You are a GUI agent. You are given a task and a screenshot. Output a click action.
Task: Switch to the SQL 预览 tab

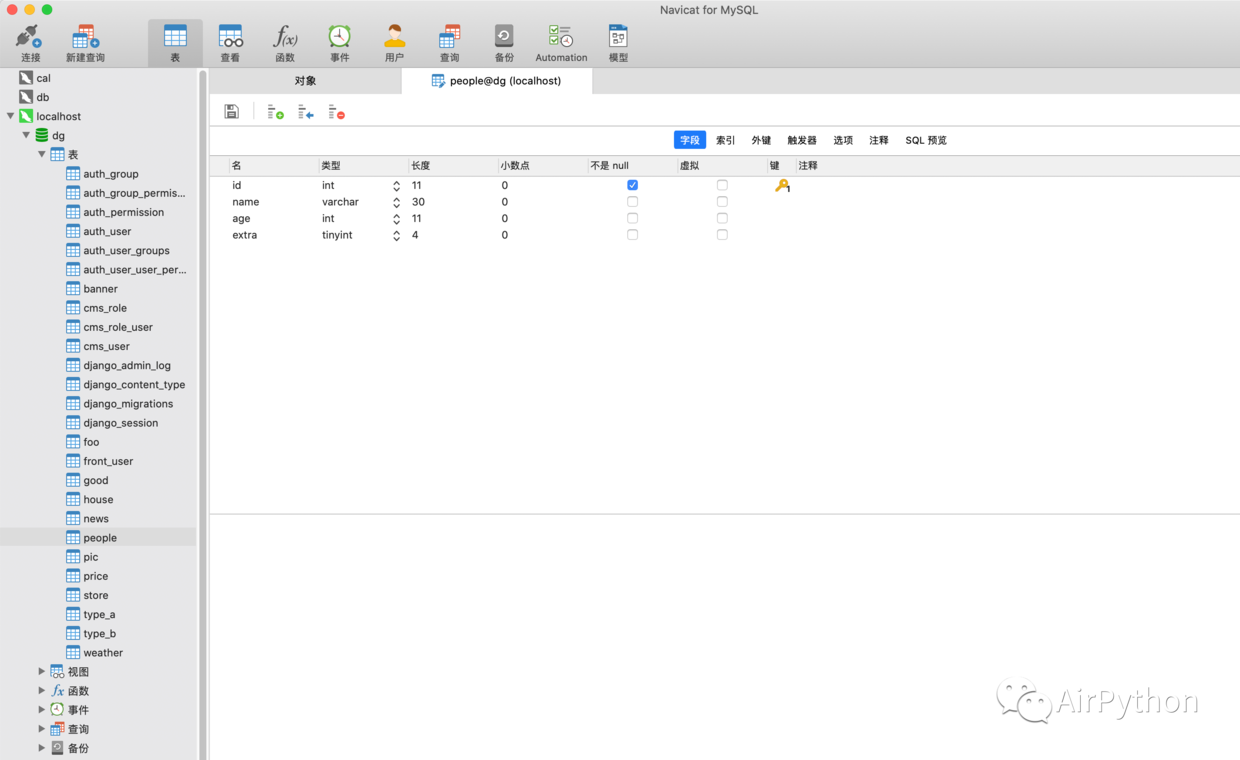(x=926, y=140)
